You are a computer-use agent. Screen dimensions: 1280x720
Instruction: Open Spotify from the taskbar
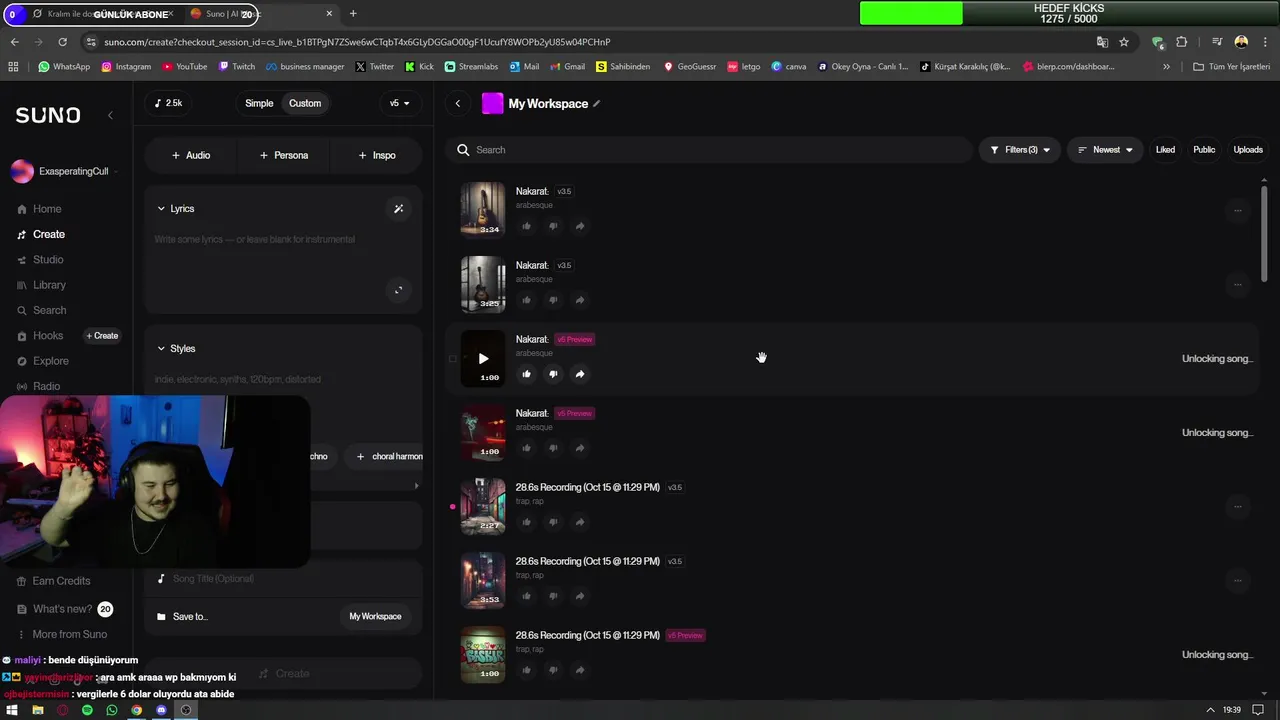coord(87,710)
